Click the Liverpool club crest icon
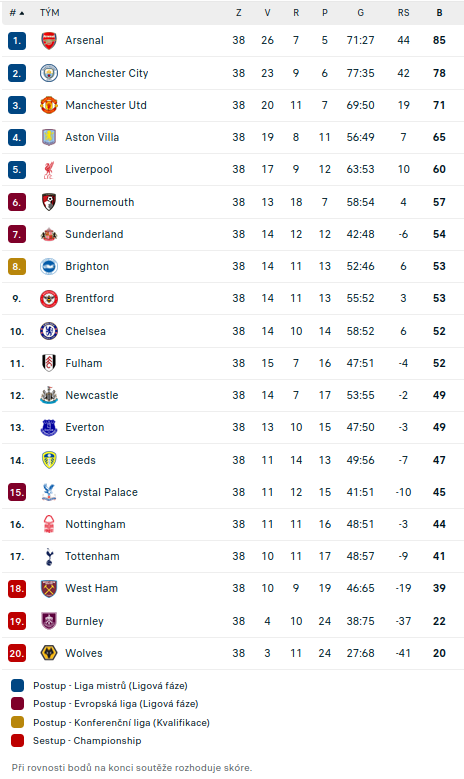The height and width of the screenshot is (779, 464). coord(49,169)
